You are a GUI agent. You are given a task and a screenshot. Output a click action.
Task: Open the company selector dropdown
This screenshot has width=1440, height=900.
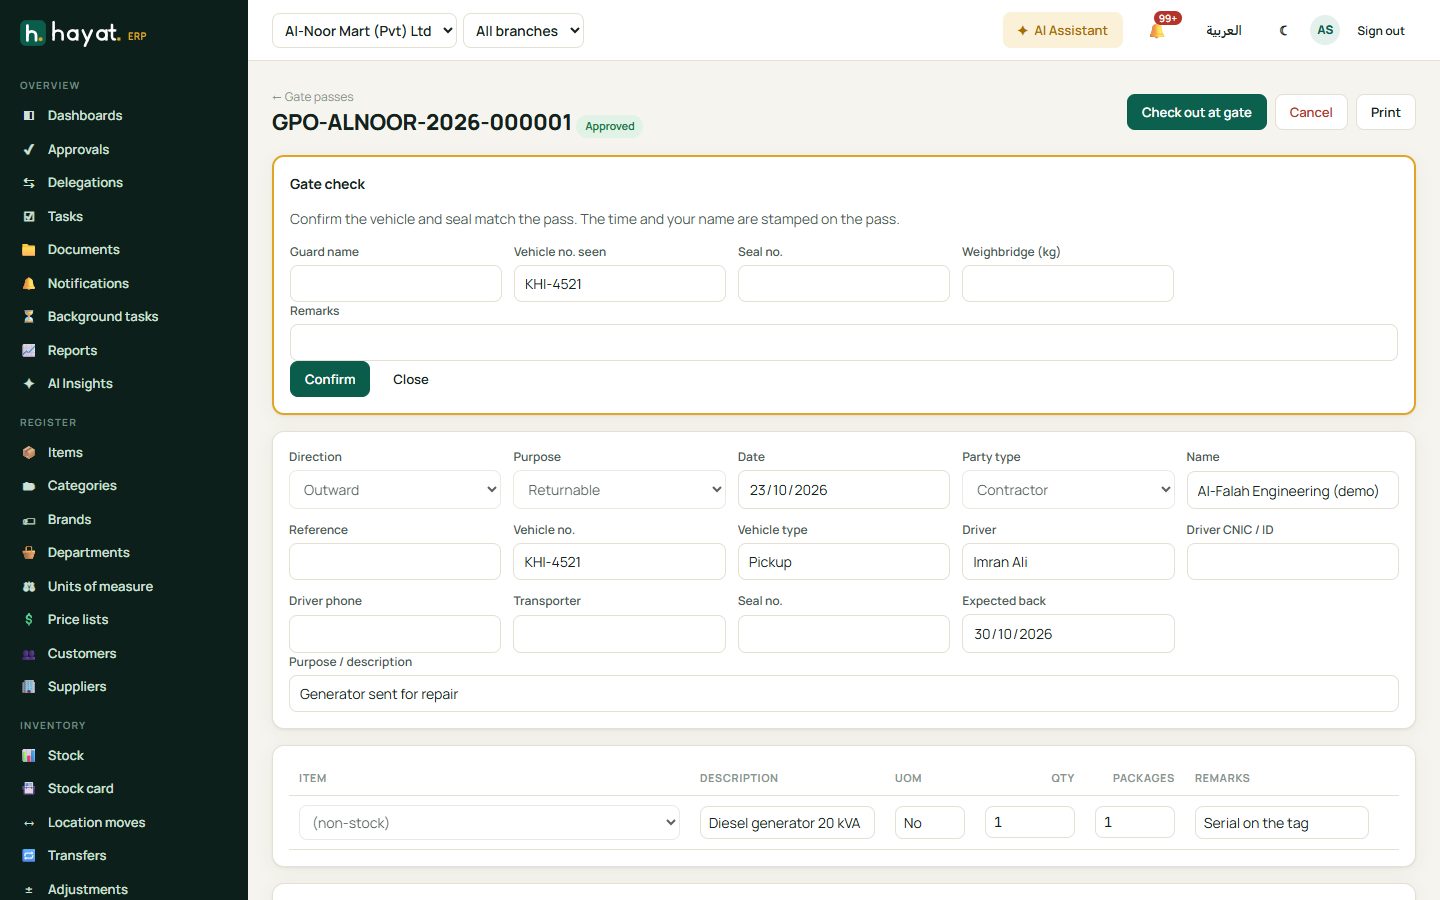pyautogui.click(x=364, y=31)
